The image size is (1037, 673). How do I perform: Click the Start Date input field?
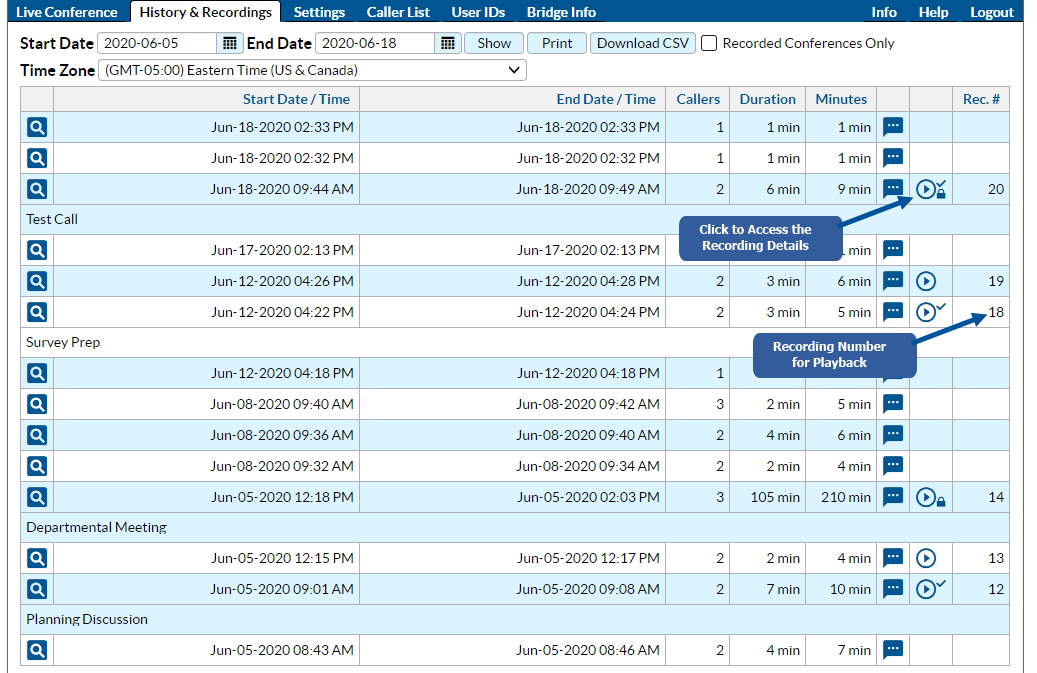tap(157, 43)
